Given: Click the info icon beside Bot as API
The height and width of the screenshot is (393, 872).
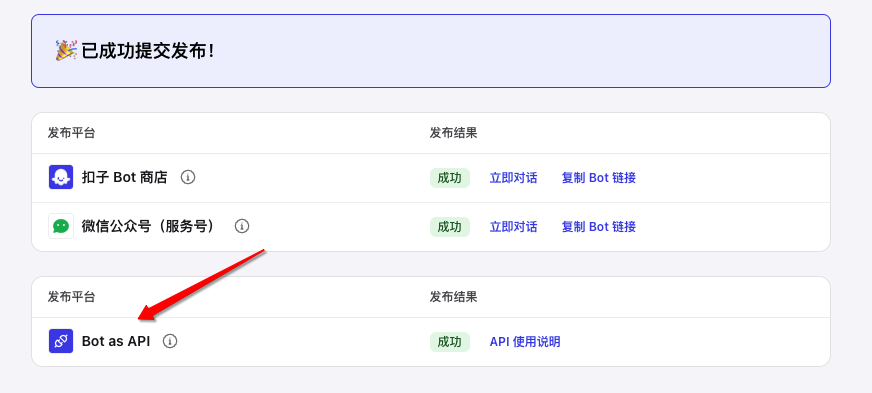Looking at the screenshot, I should 170,341.
